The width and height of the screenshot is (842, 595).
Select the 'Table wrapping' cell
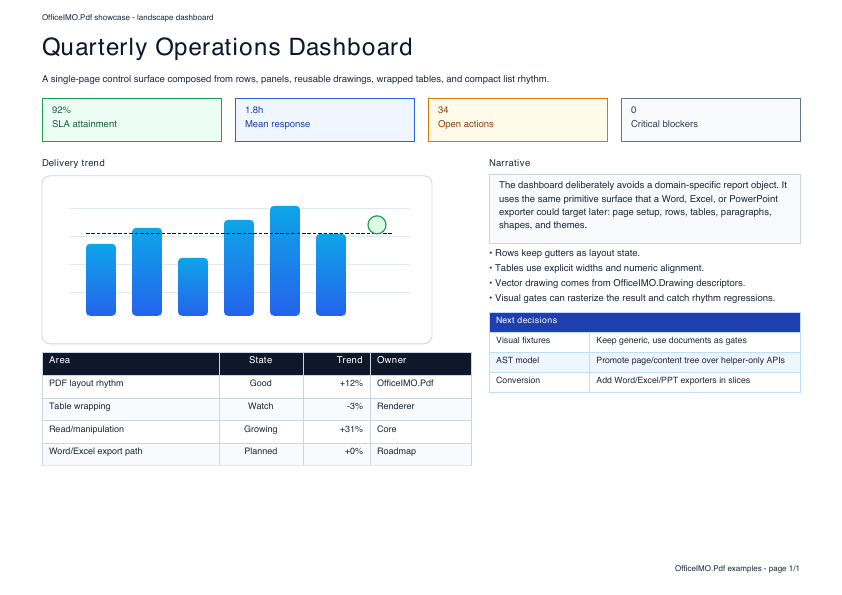point(131,409)
